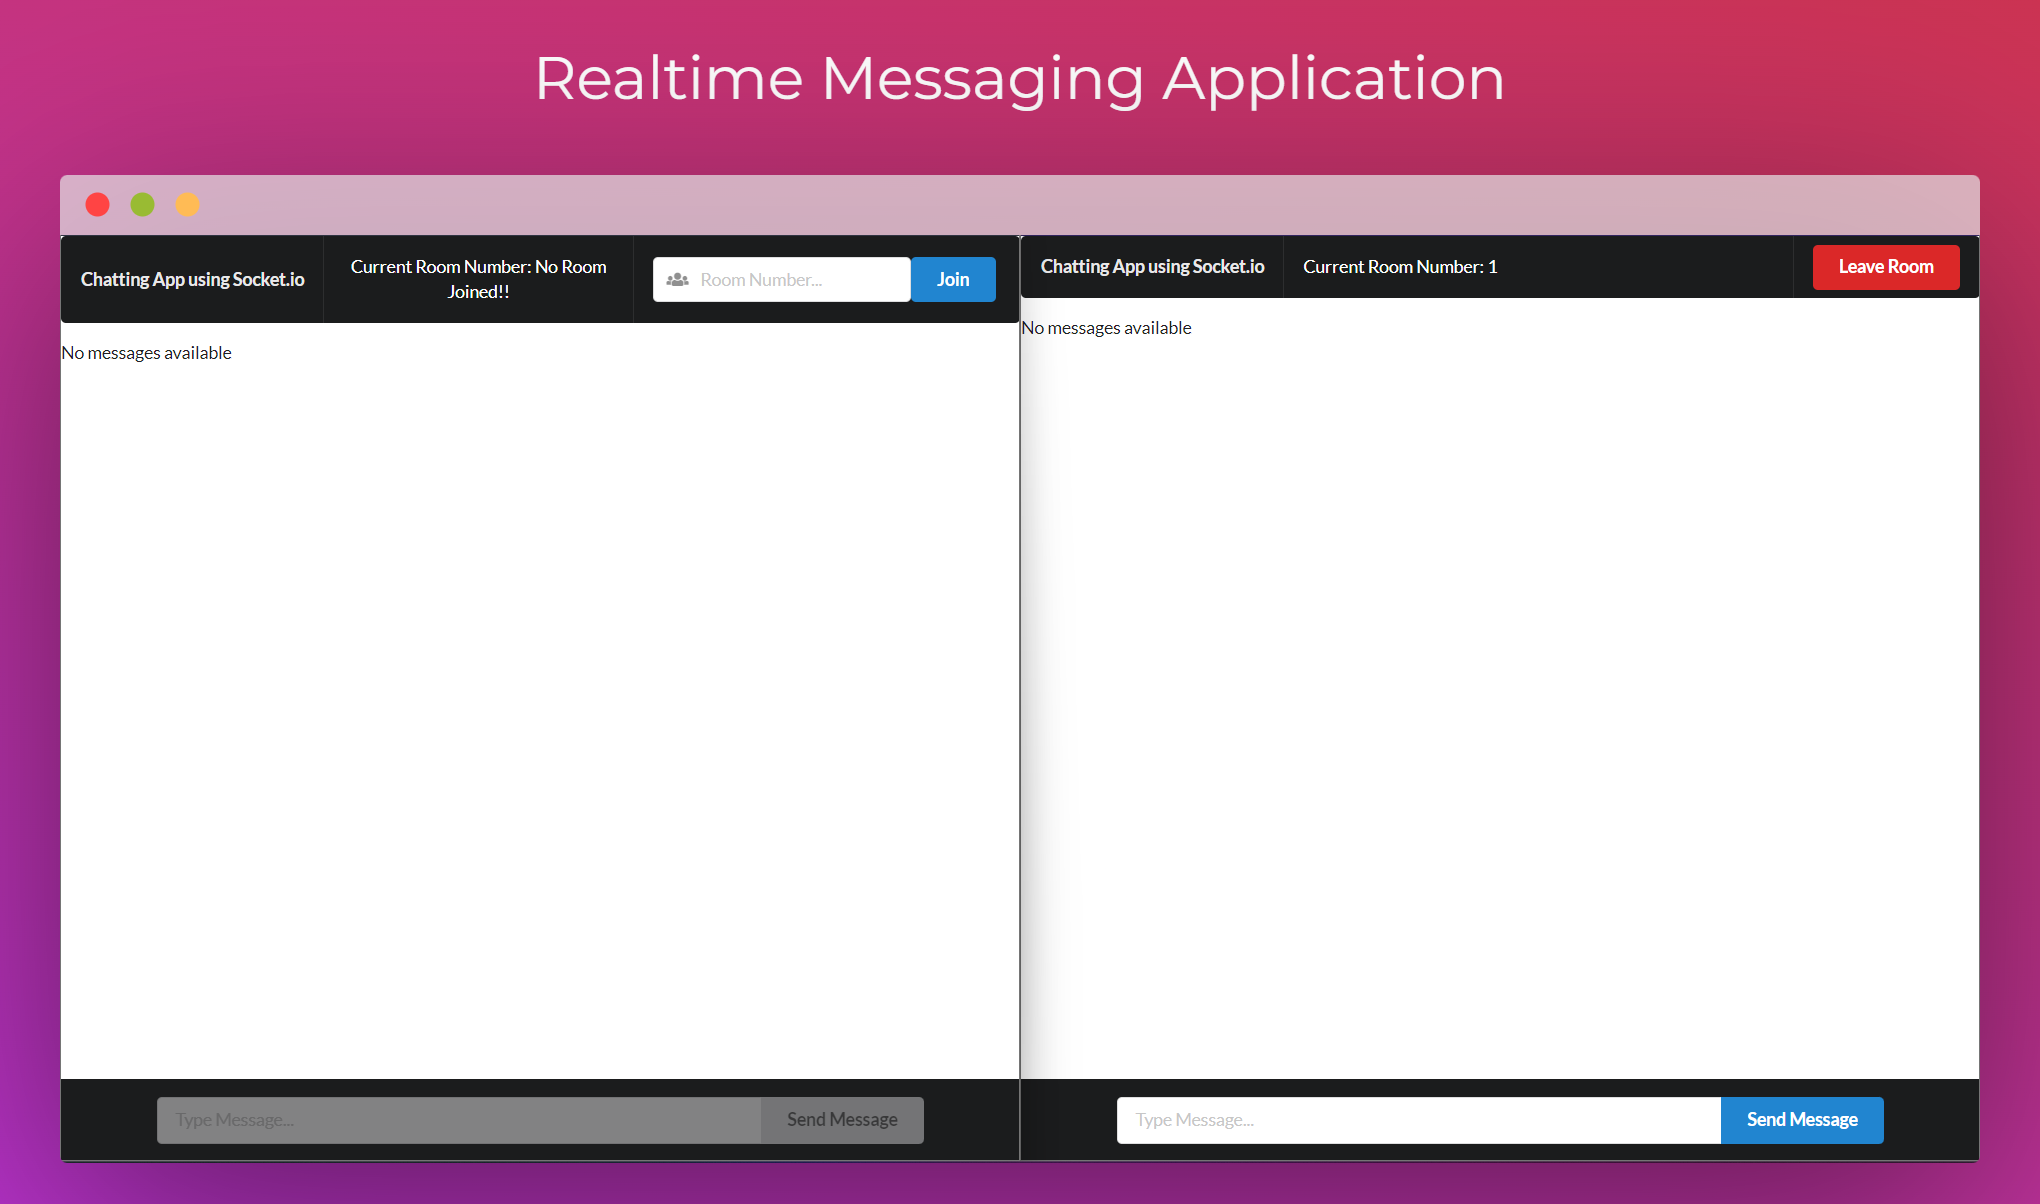Click the blue Send Message button in right pane
The image size is (2040, 1204).
tap(1802, 1120)
